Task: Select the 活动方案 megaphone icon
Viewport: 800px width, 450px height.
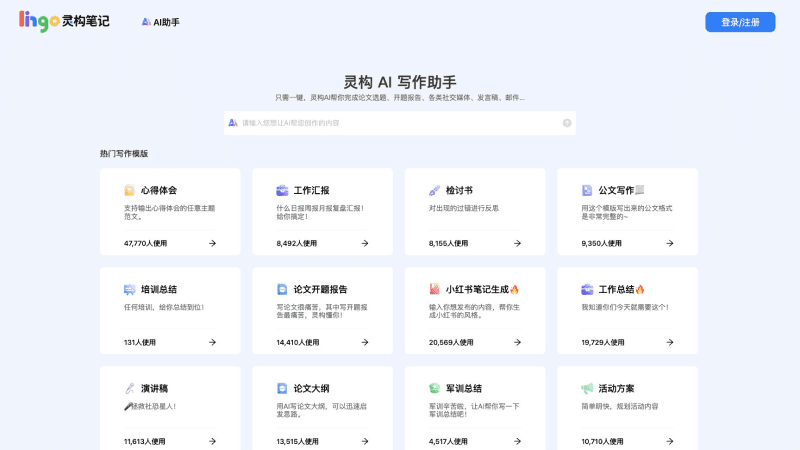Action: 587,388
